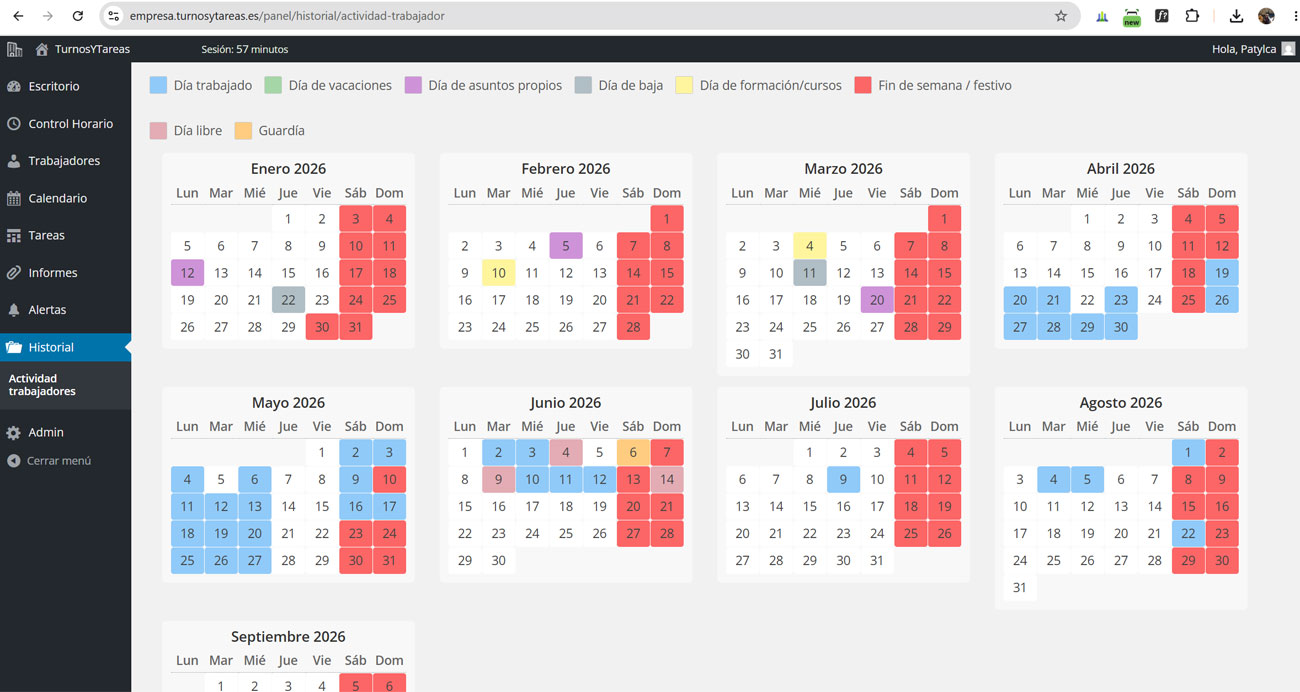Go to Trabajadores section

tap(65, 161)
